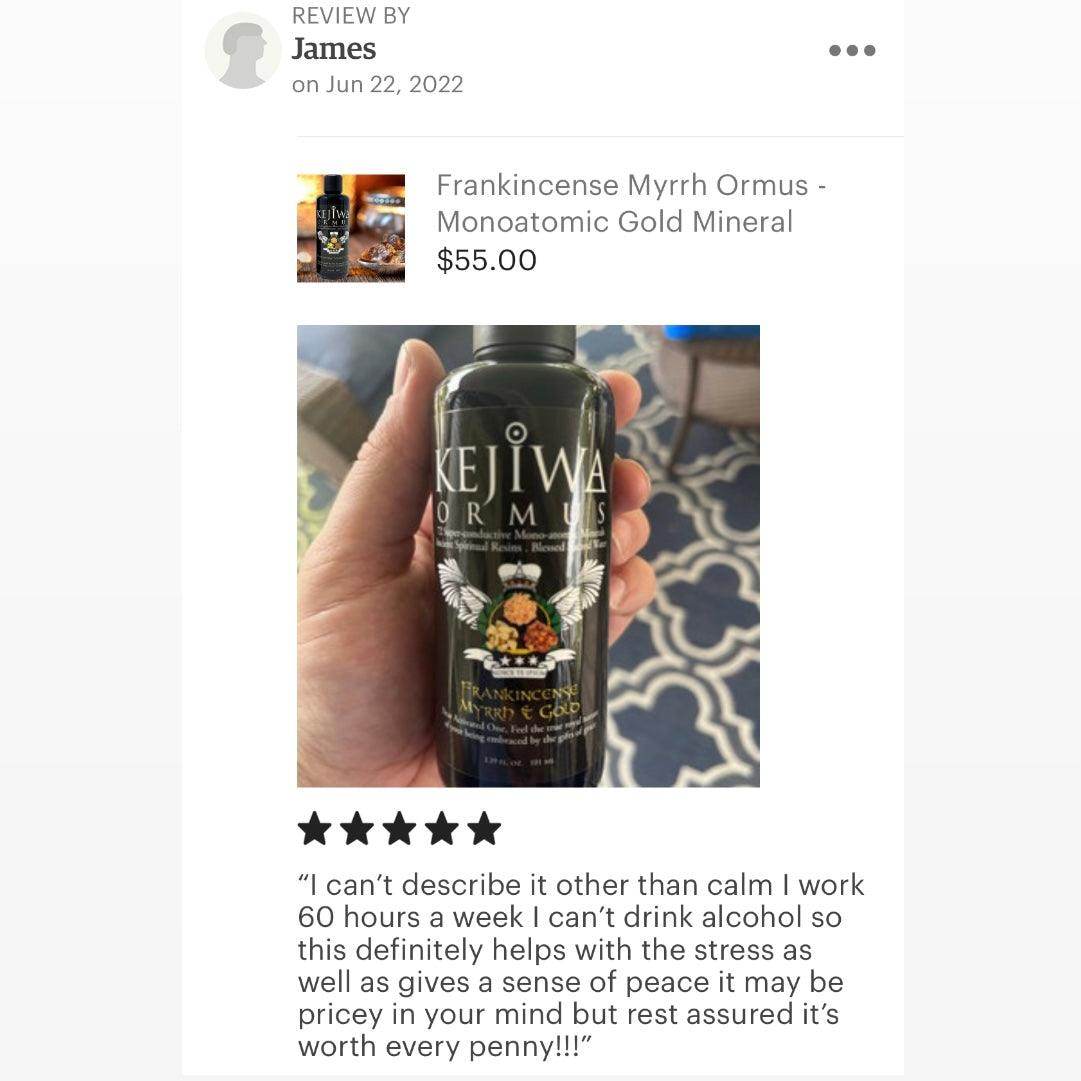This screenshot has width=1081, height=1081.
Task: Click the REVIEW BY label
Action: pos(351,16)
